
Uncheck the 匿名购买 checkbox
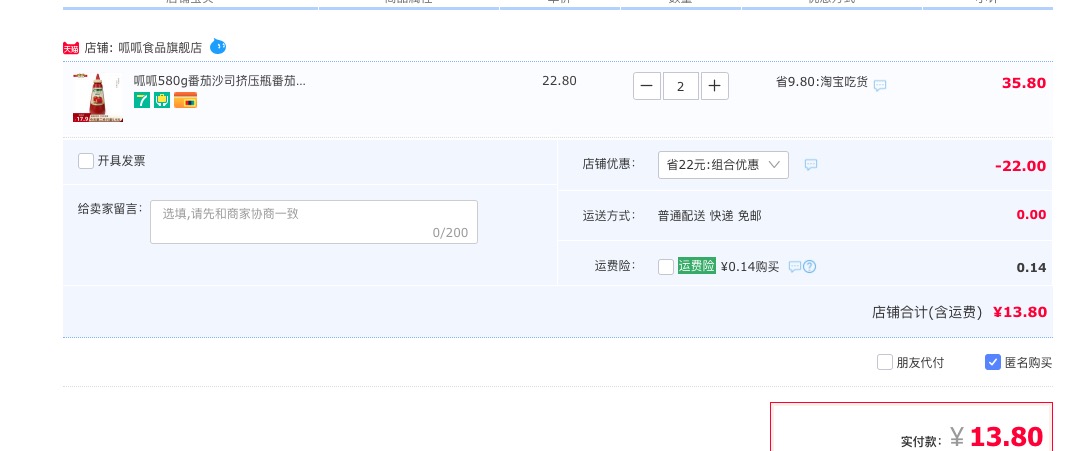pyautogui.click(x=993, y=362)
